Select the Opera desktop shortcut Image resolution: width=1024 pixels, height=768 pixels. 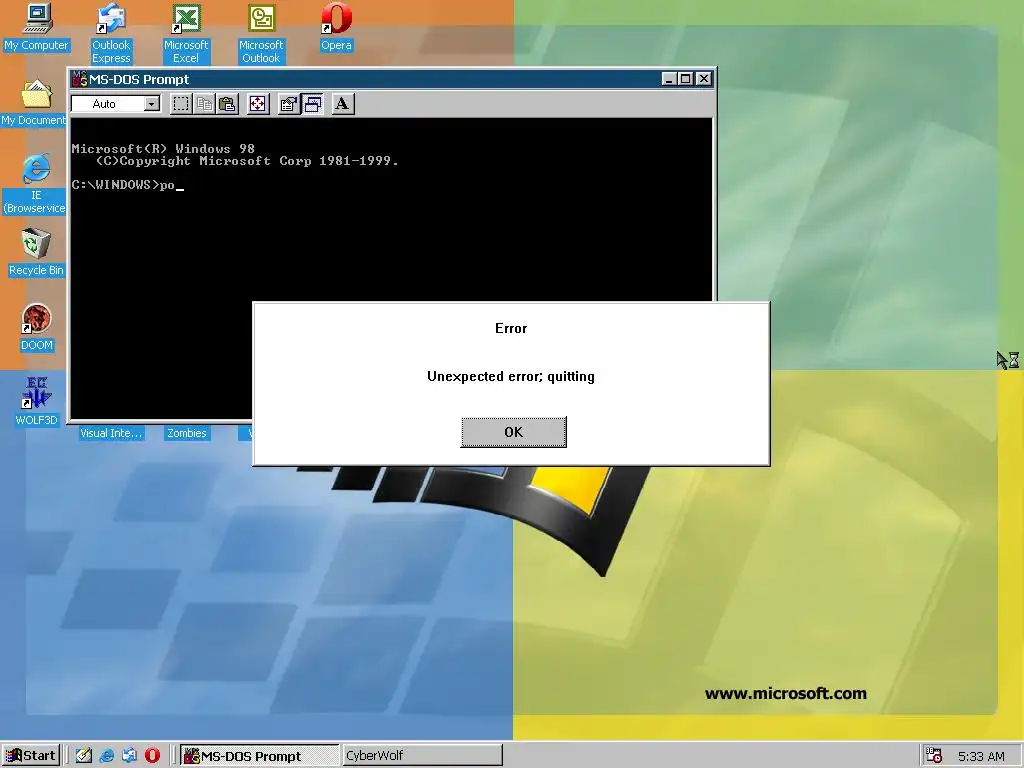click(x=336, y=27)
